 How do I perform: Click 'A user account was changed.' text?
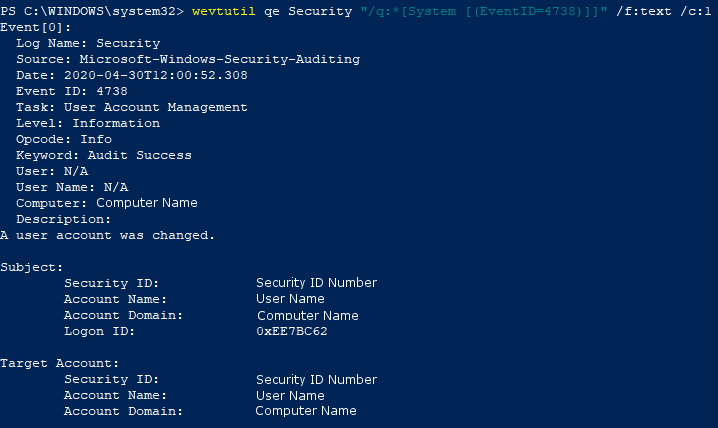[x=108, y=236]
